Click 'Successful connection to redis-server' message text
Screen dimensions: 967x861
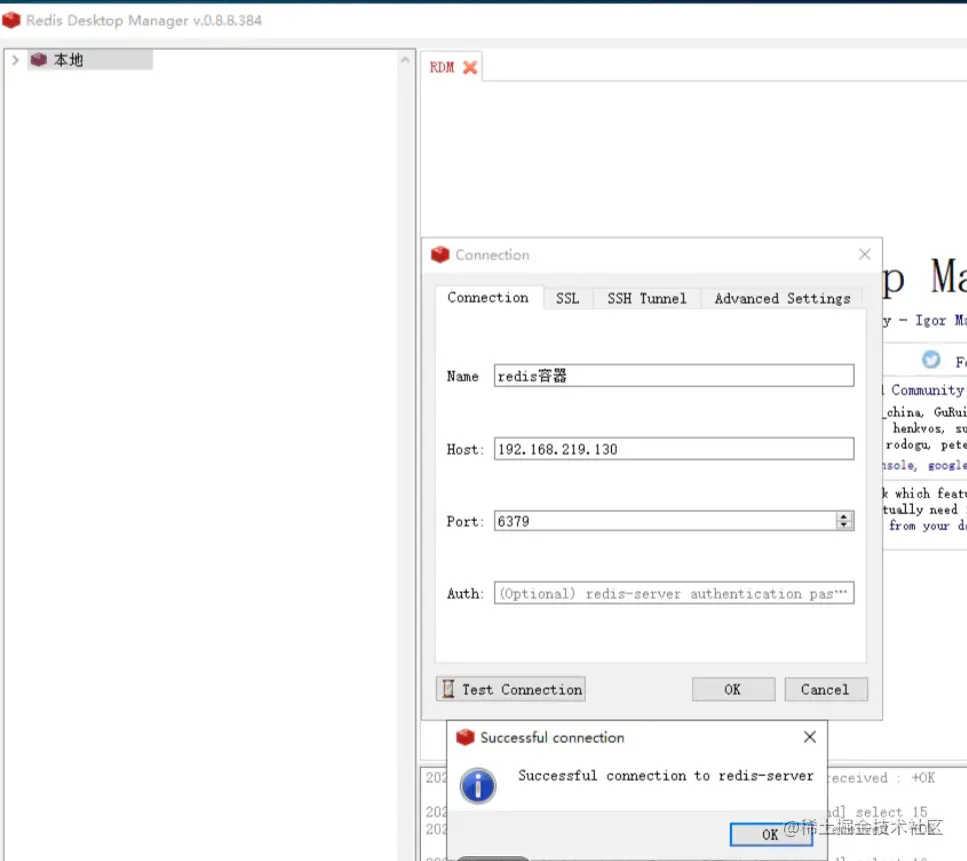pos(665,776)
